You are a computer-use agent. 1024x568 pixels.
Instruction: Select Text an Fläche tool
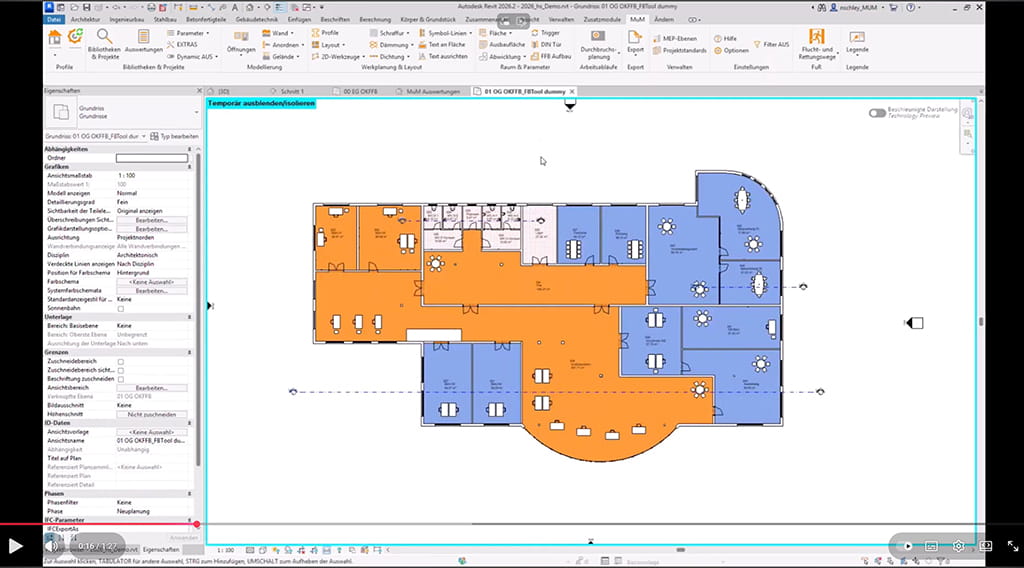[442, 44]
